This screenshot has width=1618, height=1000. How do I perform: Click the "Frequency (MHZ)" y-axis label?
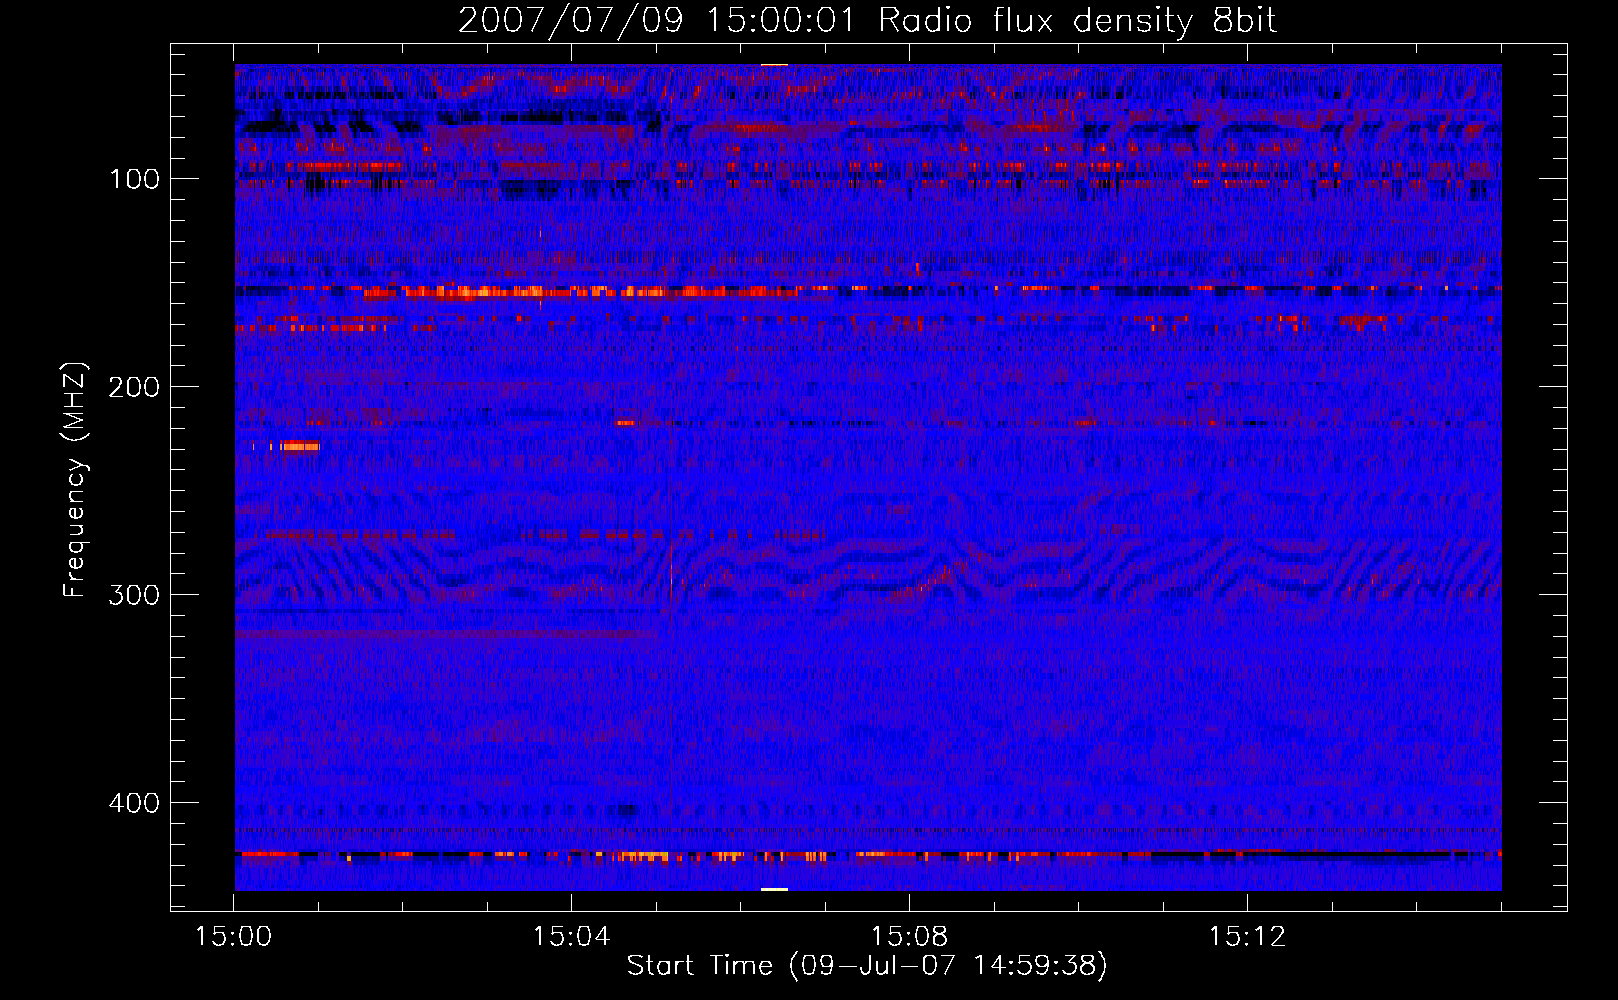click(75, 480)
